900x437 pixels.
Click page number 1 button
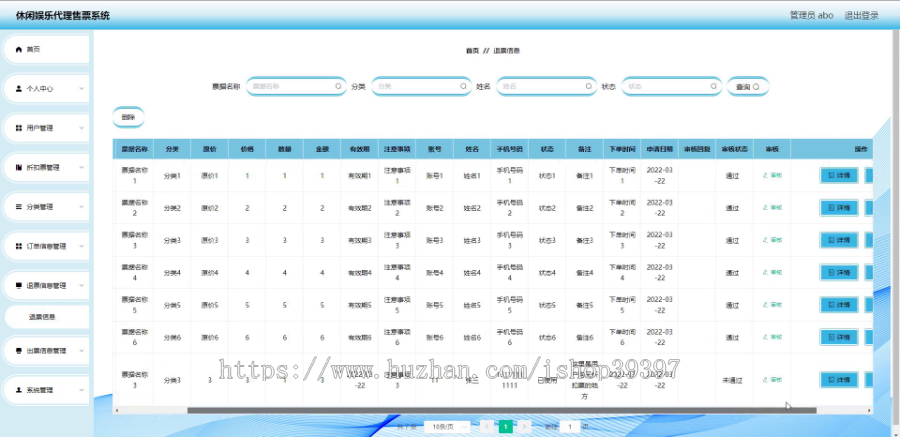pos(505,427)
